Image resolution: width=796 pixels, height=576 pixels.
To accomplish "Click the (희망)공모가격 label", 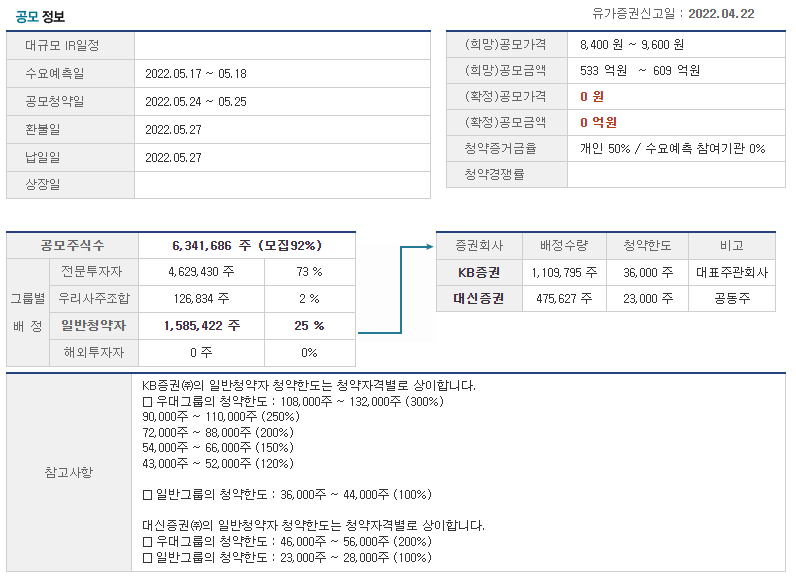I will coord(506,45).
